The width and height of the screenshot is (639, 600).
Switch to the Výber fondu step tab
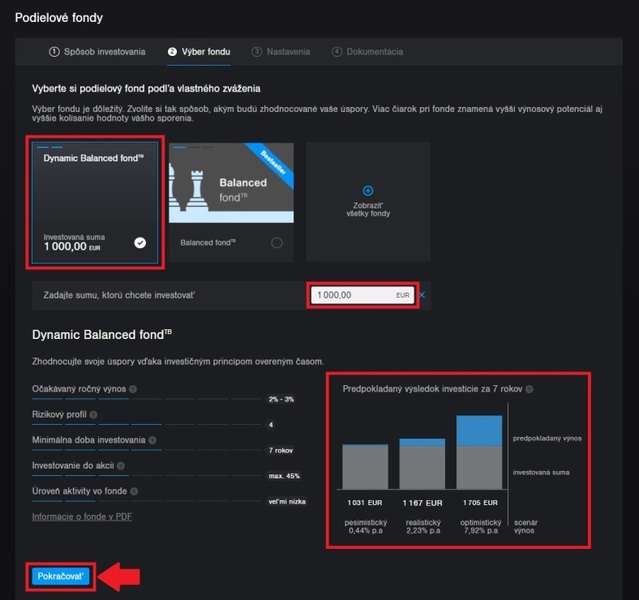pos(201,51)
